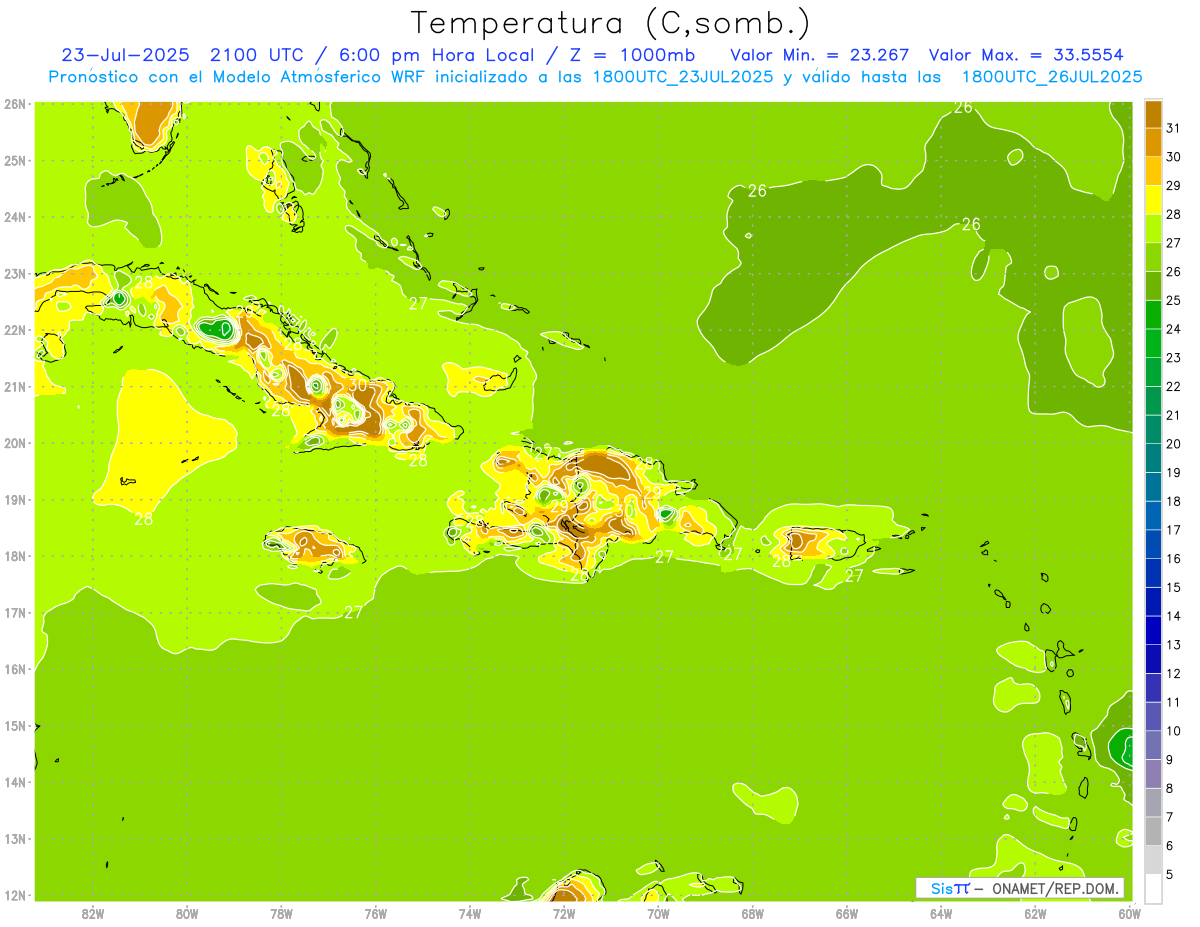Screen dimensions: 1200x927
Task: Click the color scale label '10'
Action: coord(1174,730)
